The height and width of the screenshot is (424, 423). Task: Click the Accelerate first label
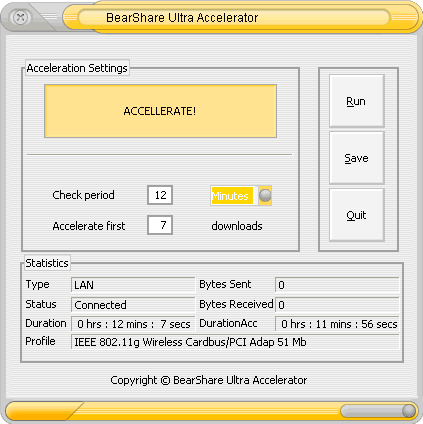89,226
